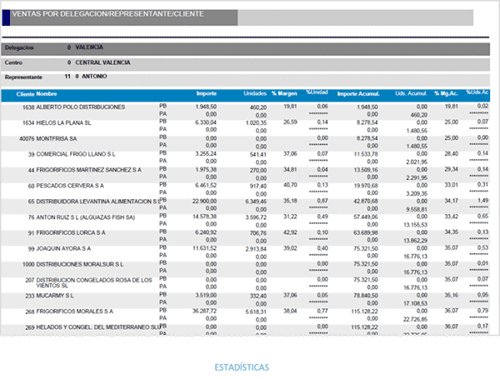The height and width of the screenshot is (379, 500).
Task: Click the importe value 3.519,00 for Mucarmy
Action: tap(206, 295)
